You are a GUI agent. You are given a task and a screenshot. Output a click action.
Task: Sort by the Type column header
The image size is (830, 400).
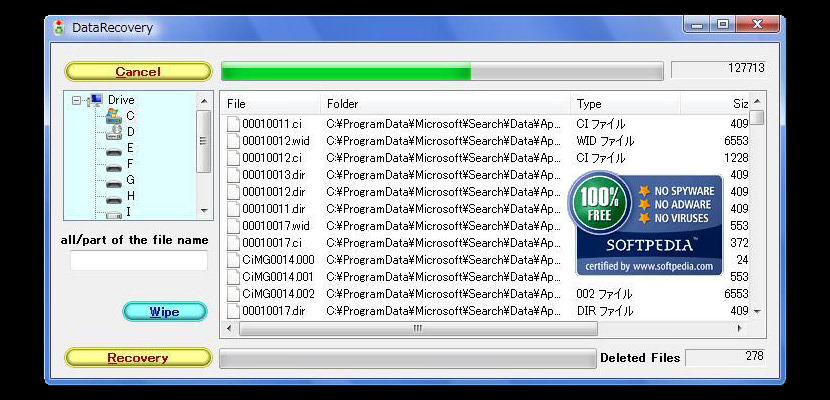coord(625,104)
